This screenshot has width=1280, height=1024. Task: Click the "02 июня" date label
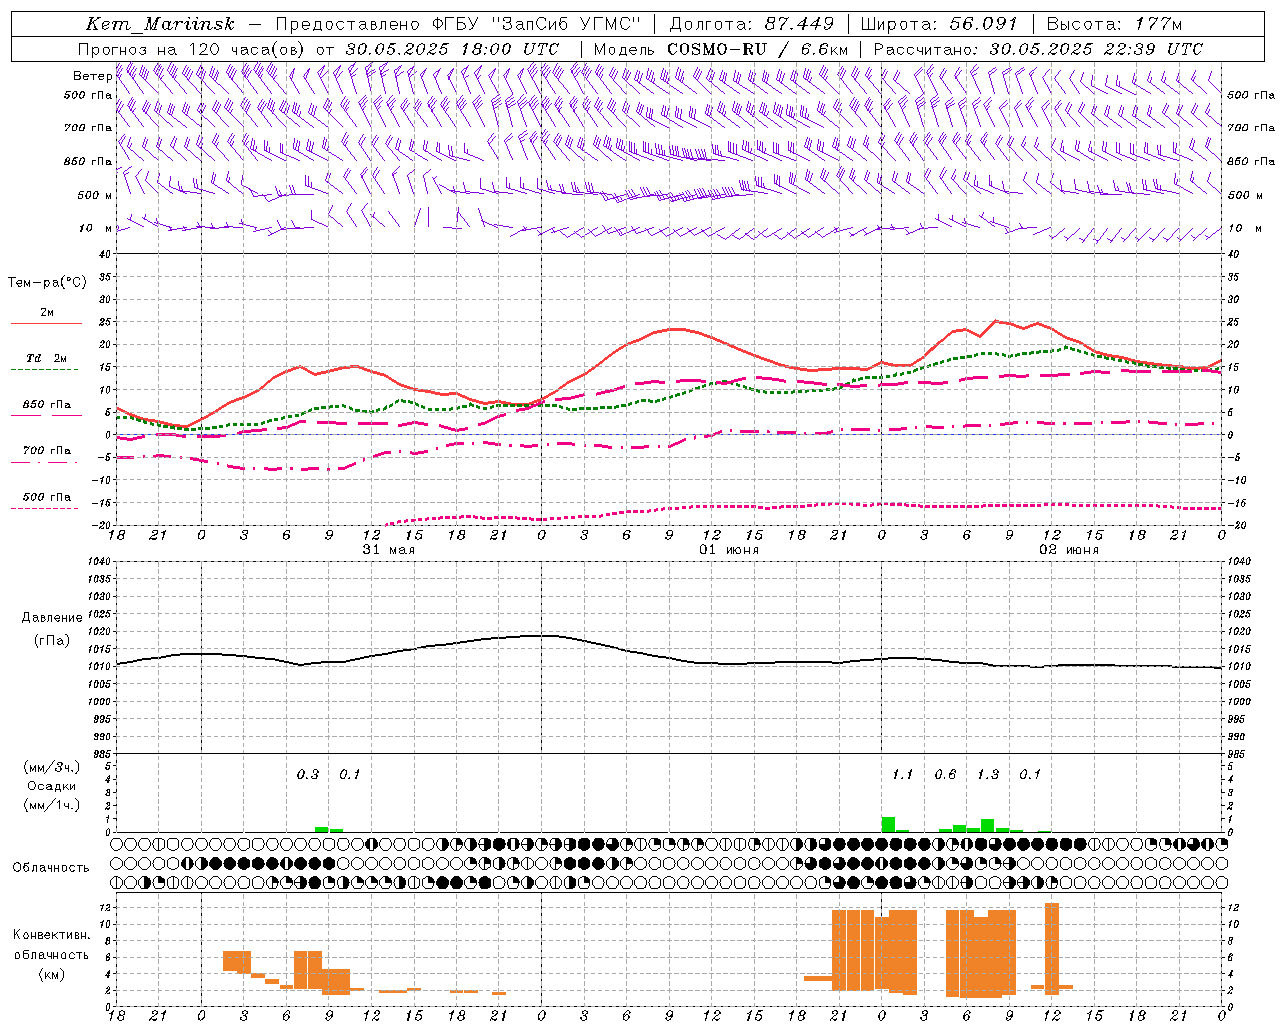(x=1068, y=550)
